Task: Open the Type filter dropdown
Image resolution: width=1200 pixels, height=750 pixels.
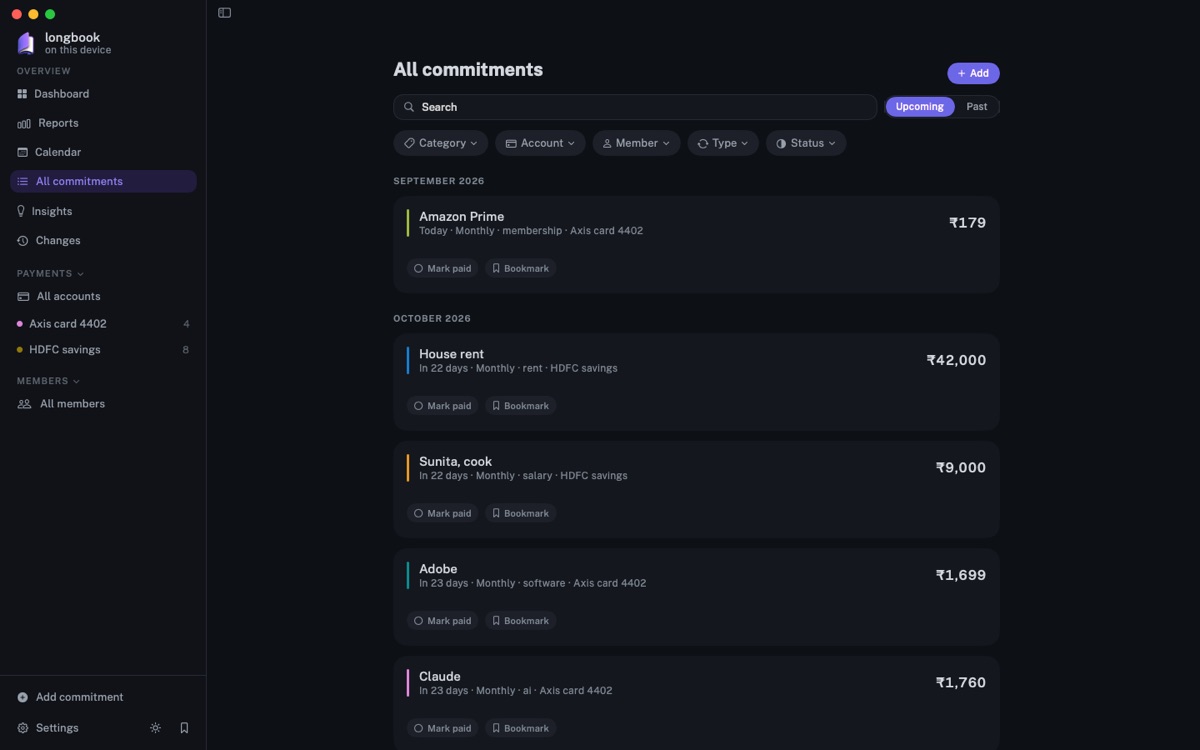Action: pyautogui.click(x=723, y=143)
